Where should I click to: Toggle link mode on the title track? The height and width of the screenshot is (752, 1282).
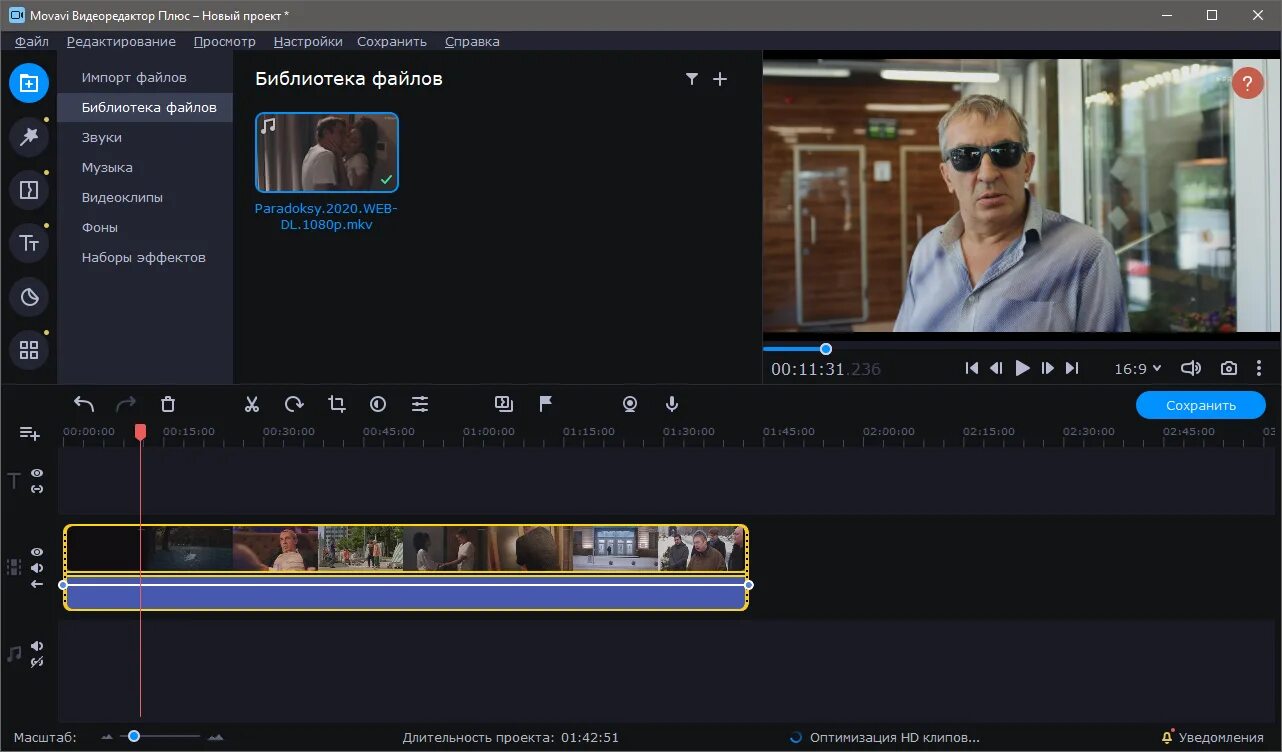pyautogui.click(x=37, y=489)
